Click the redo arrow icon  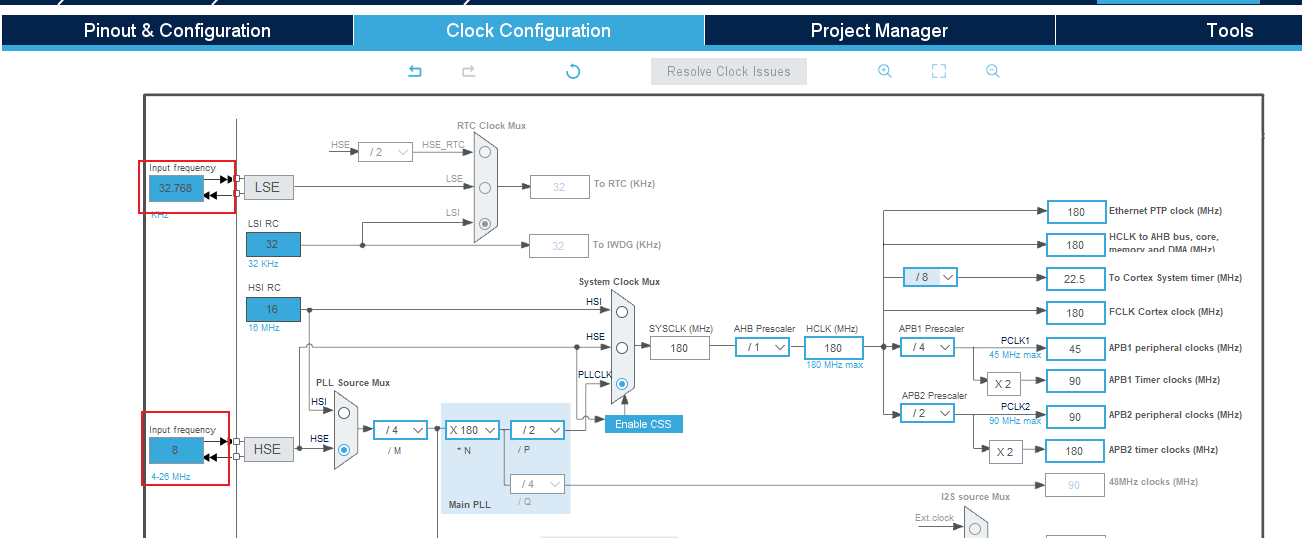tap(468, 71)
